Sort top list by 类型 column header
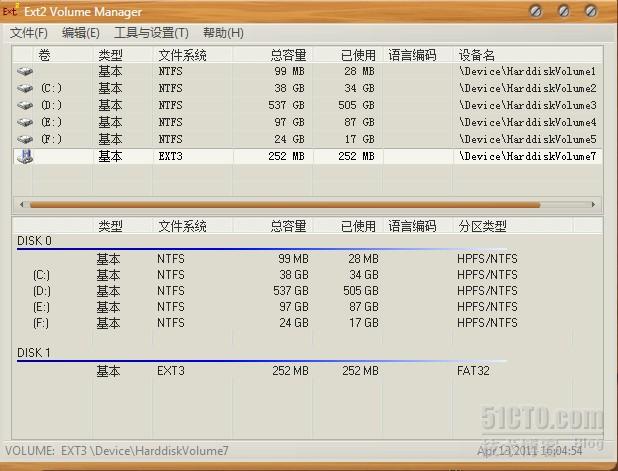Viewport: 618px width, 471px height. (x=123, y=55)
